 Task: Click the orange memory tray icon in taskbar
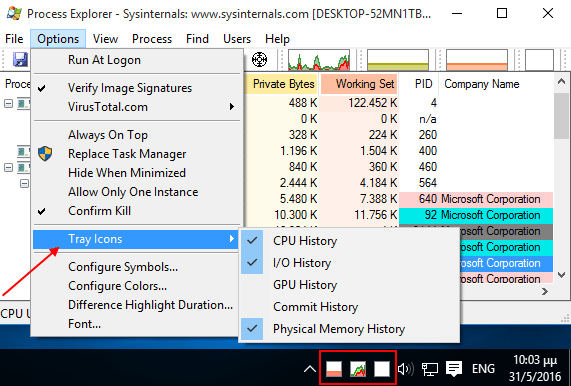[x=334, y=369]
